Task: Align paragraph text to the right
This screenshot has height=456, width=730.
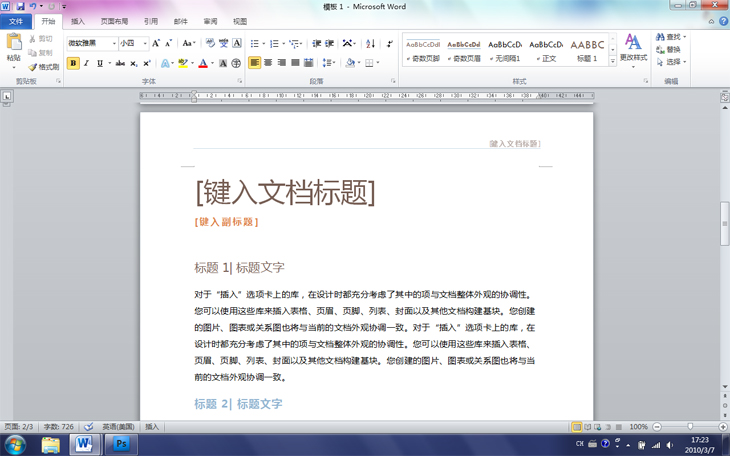Action: 282,62
